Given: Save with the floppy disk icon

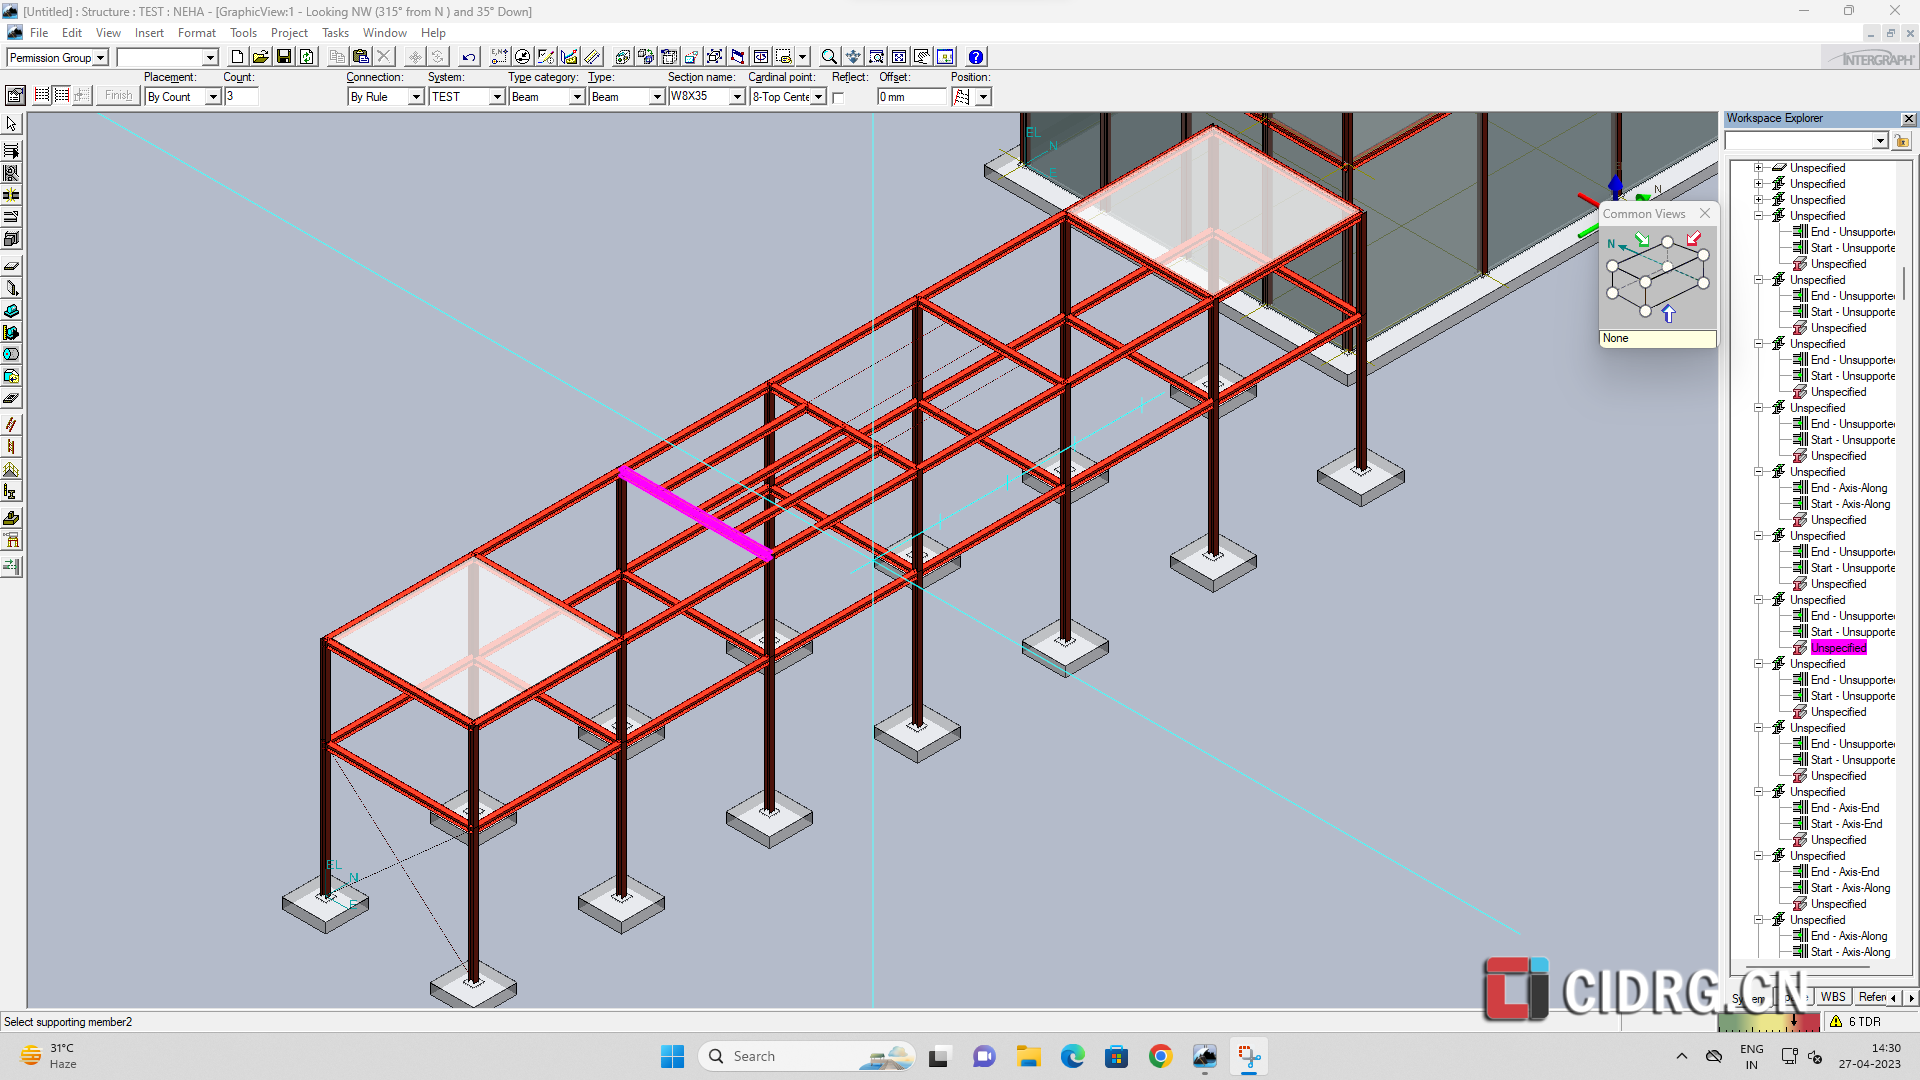Looking at the screenshot, I should click(284, 57).
